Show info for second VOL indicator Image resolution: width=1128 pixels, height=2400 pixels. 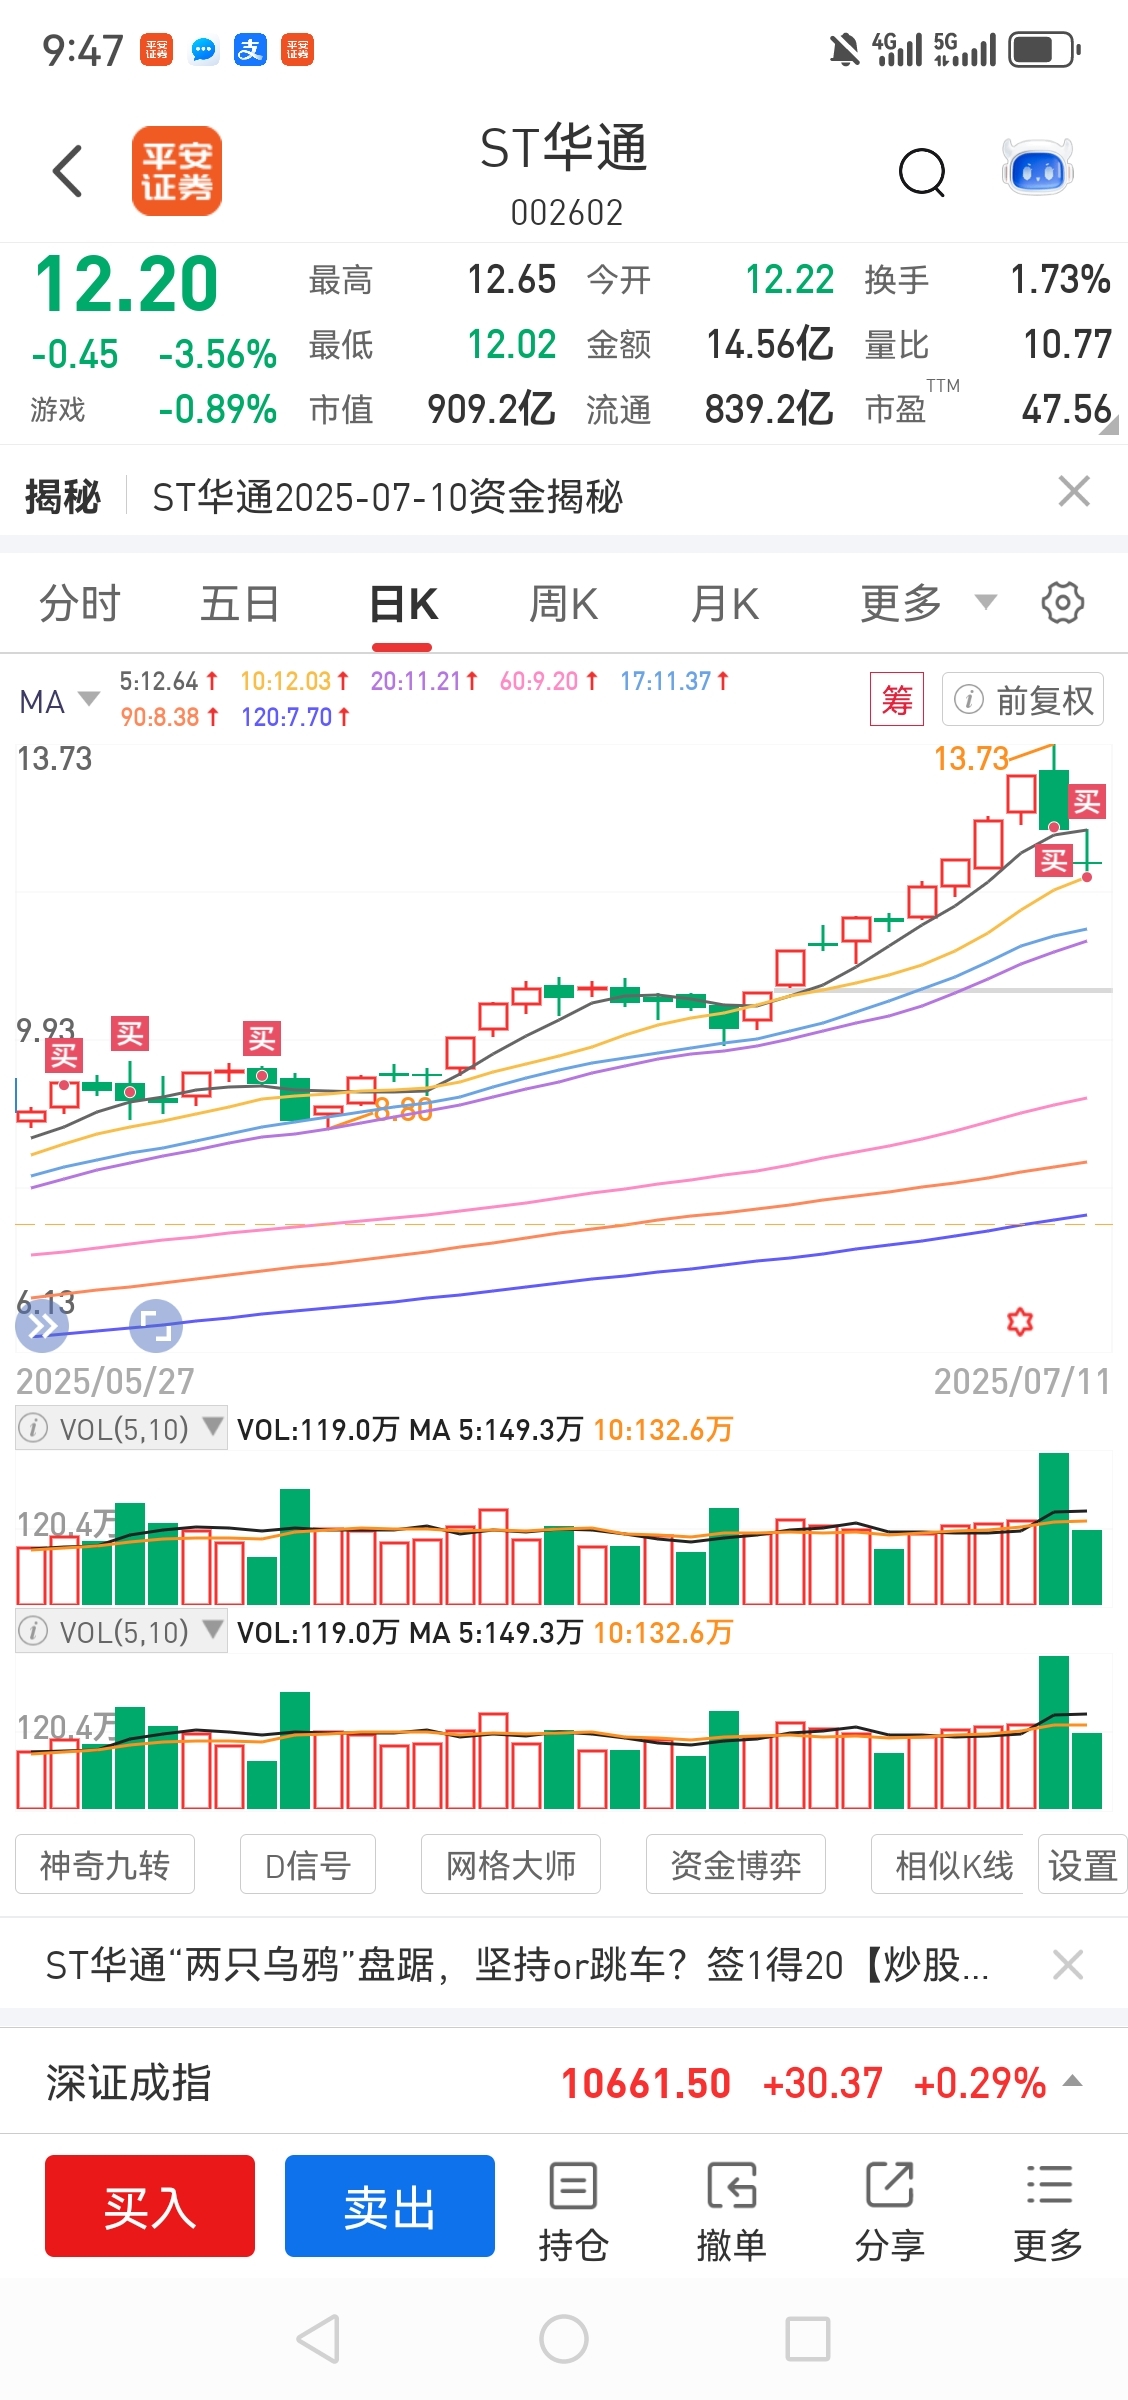tap(33, 1631)
